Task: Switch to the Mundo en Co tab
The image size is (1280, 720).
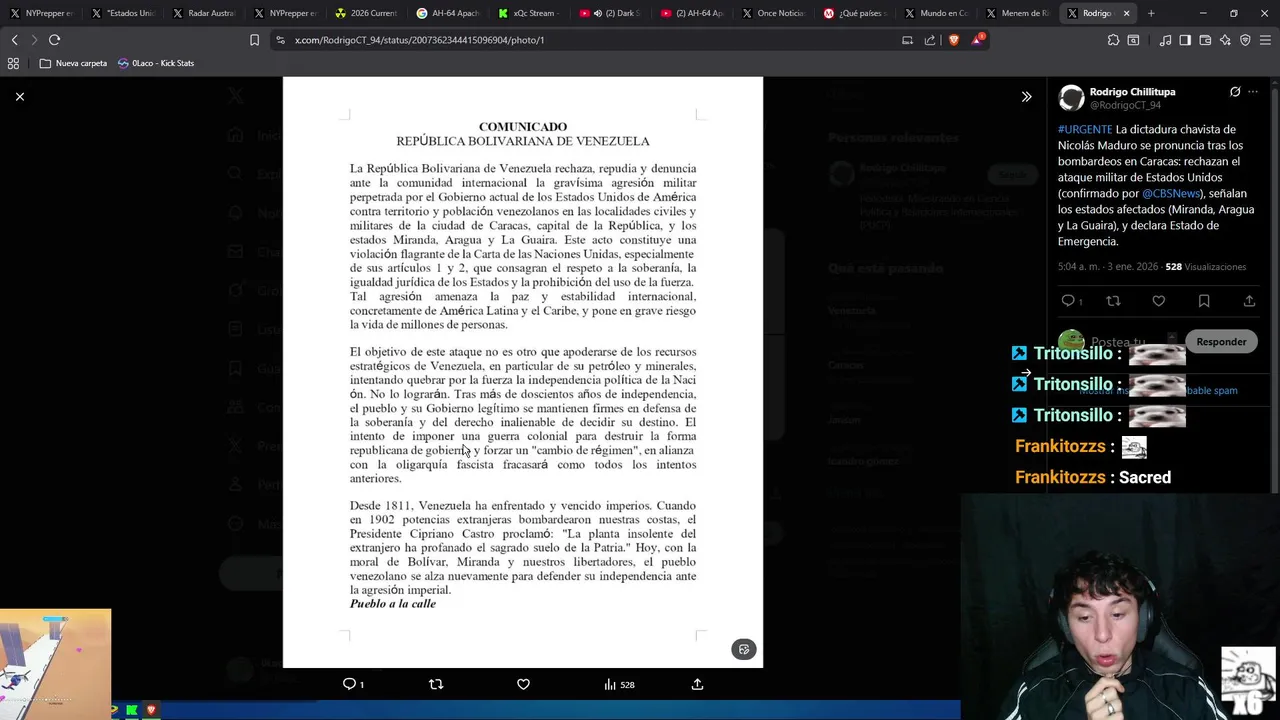Action: point(936,13)
